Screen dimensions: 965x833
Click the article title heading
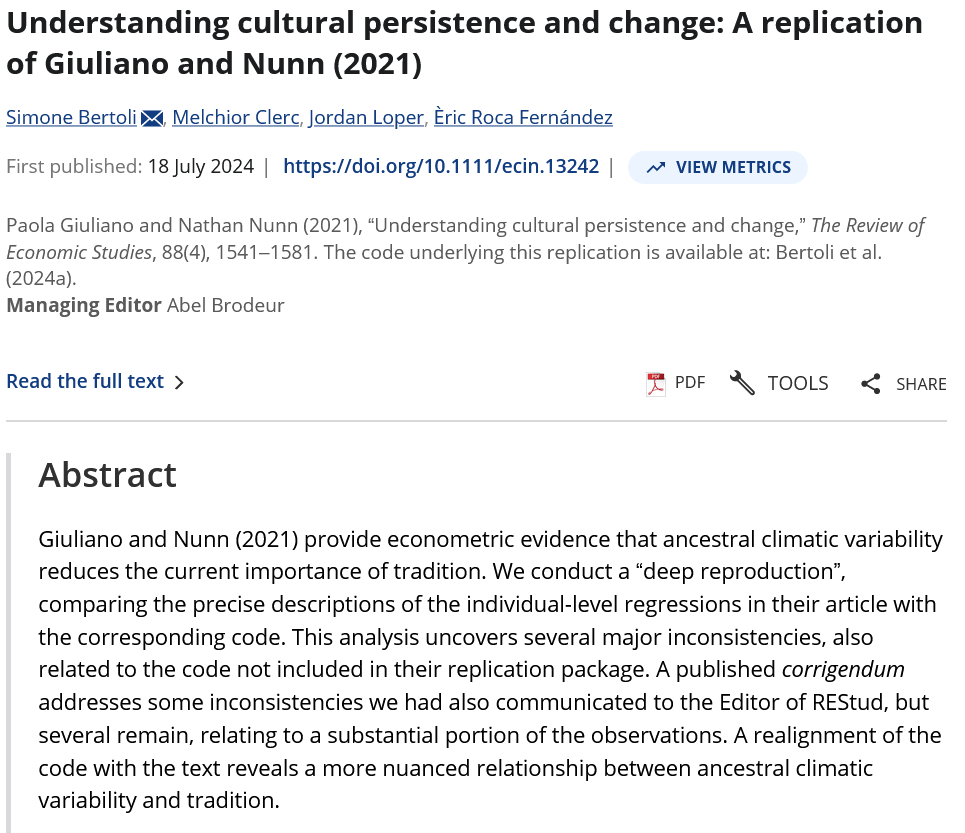pos(464,43)
